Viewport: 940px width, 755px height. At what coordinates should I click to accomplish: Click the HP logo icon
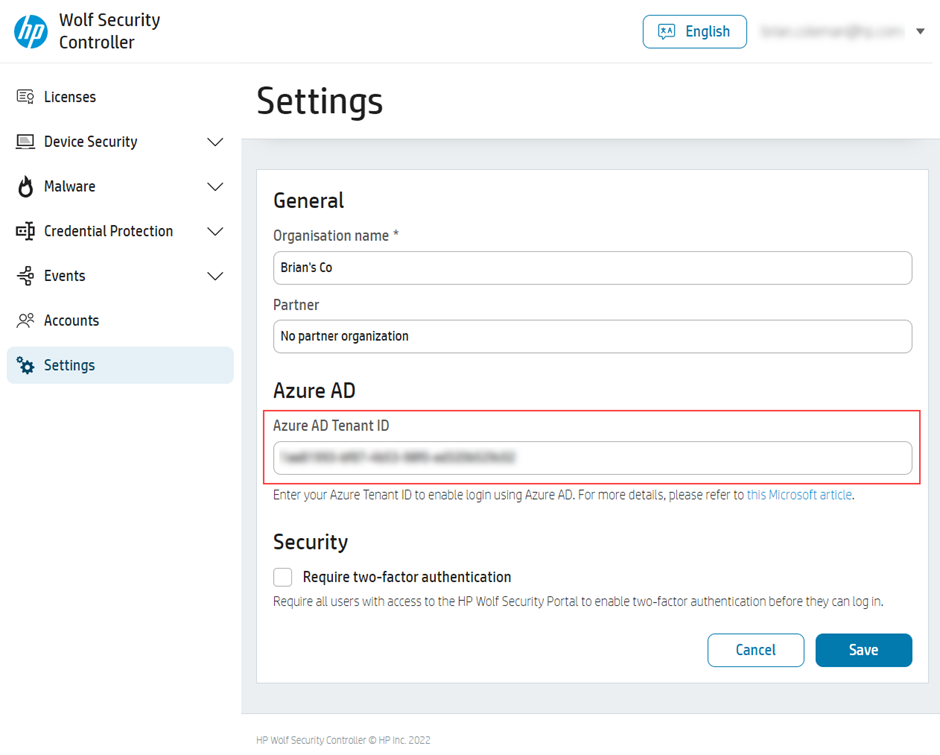[x=30, y=31]
